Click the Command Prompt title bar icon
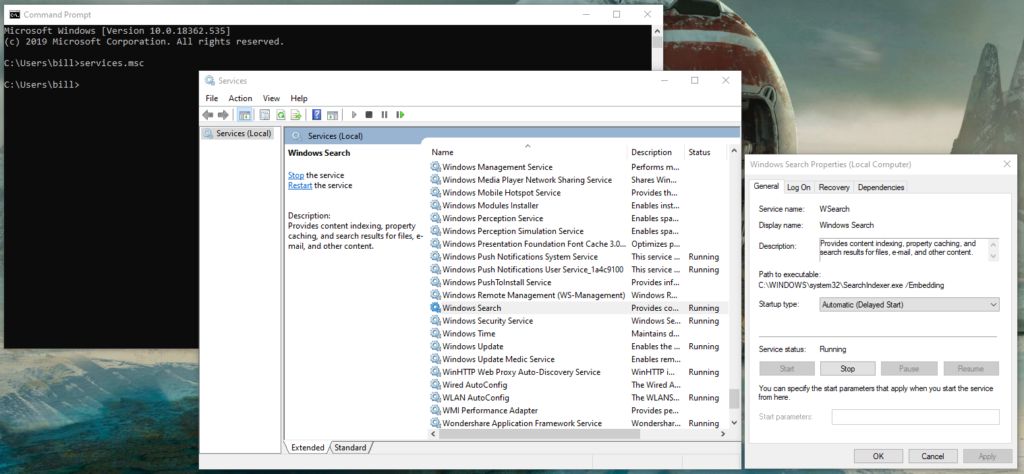The image size is (1024, 474). [x=14, y=14]
